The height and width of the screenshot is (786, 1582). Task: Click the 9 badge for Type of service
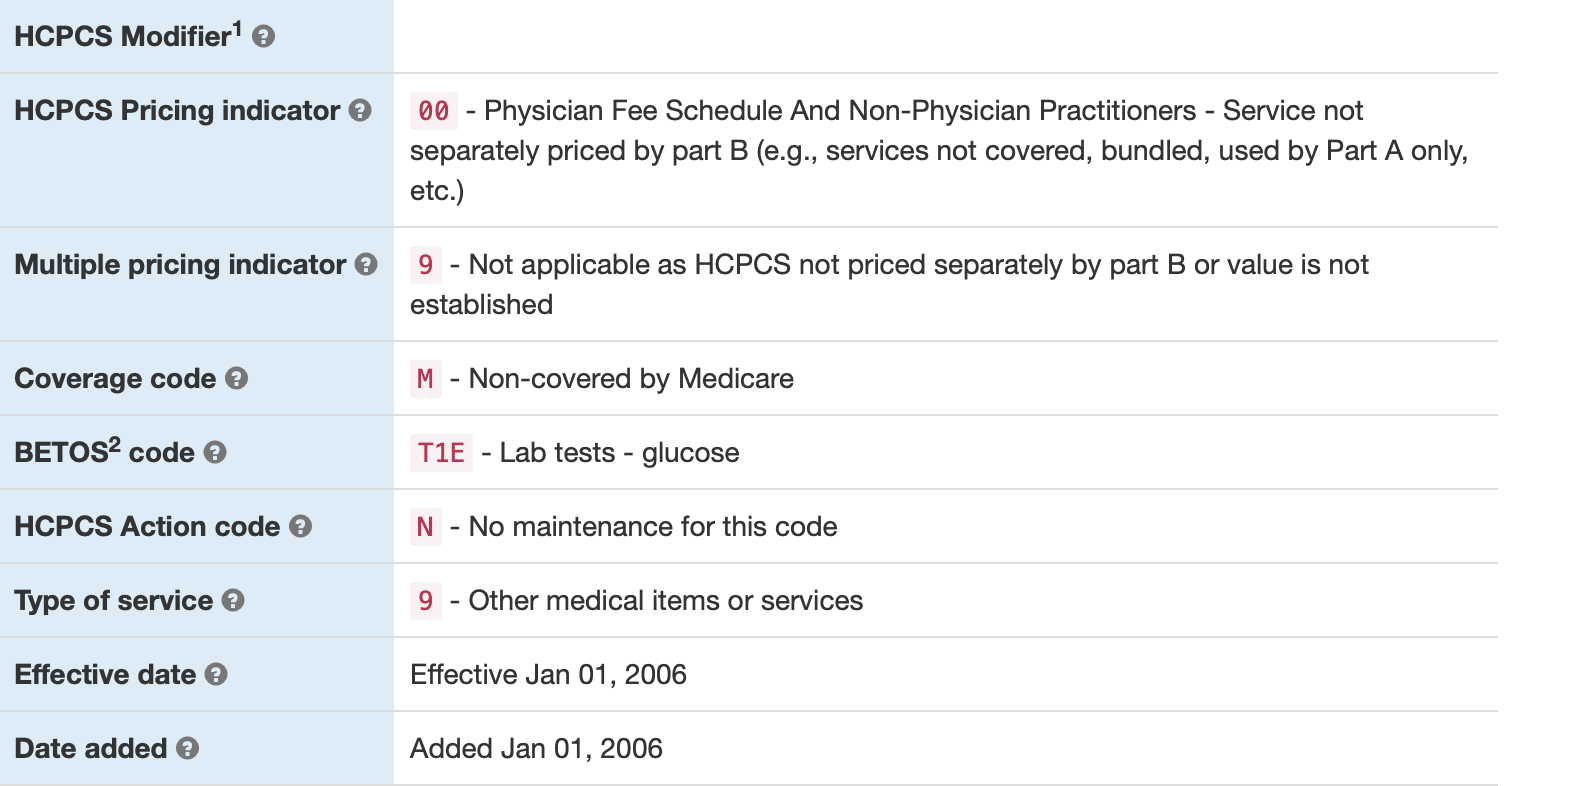point(425,601)
